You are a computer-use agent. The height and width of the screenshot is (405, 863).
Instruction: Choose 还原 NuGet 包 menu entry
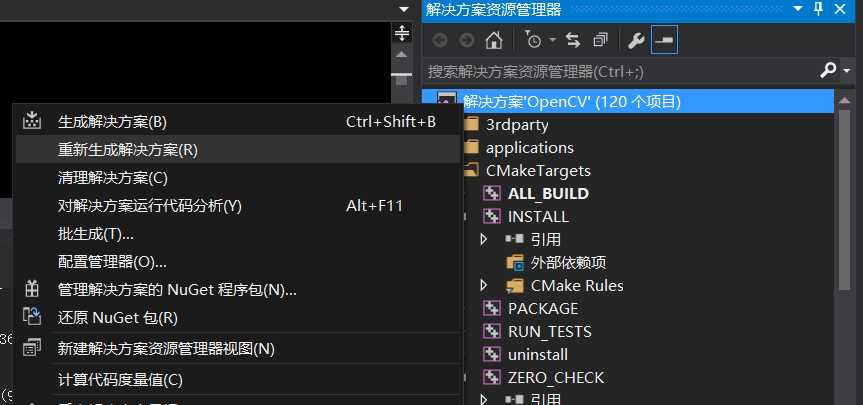click(237, 318)
